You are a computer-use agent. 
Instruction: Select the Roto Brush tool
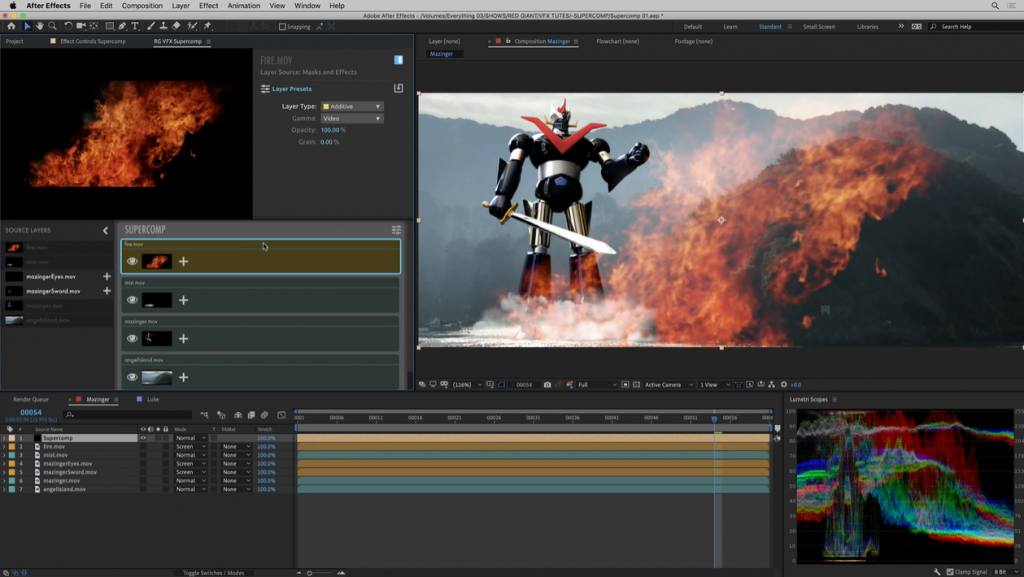click(192, 26)
